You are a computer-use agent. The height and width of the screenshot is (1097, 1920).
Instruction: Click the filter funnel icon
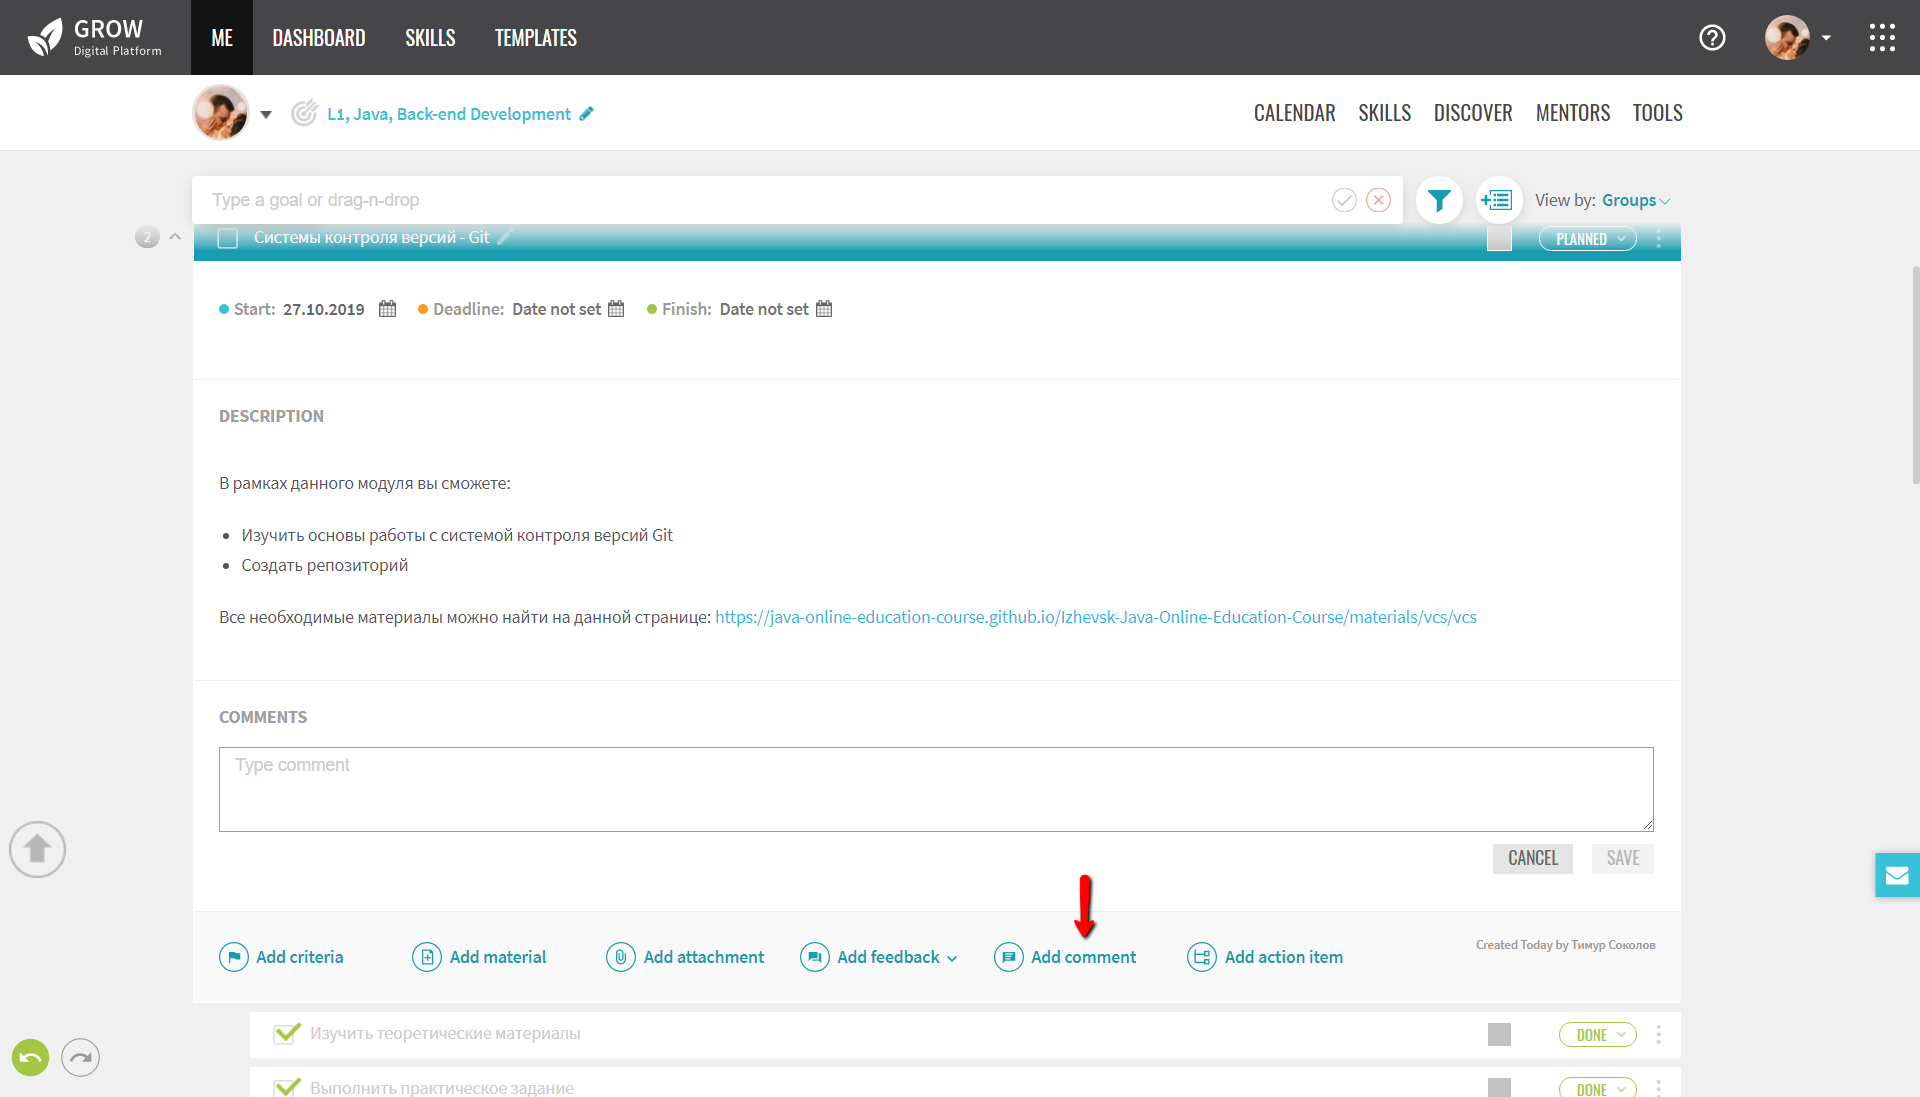[1439, 201]
